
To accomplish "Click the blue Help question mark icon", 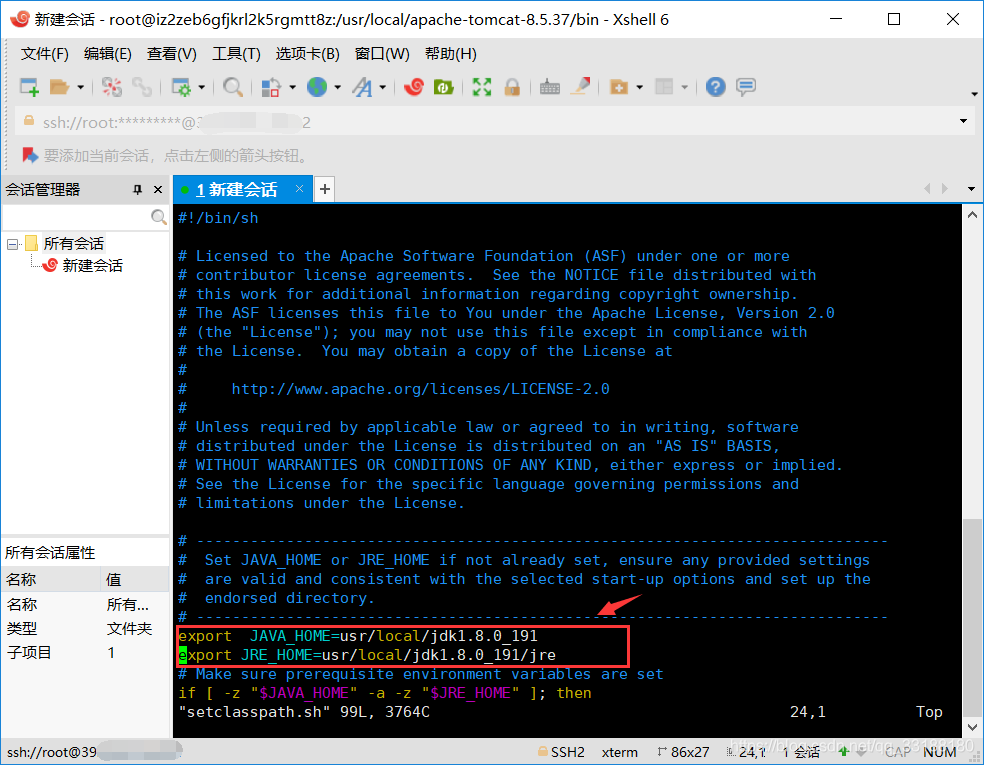I will click(x=715, y=87).
